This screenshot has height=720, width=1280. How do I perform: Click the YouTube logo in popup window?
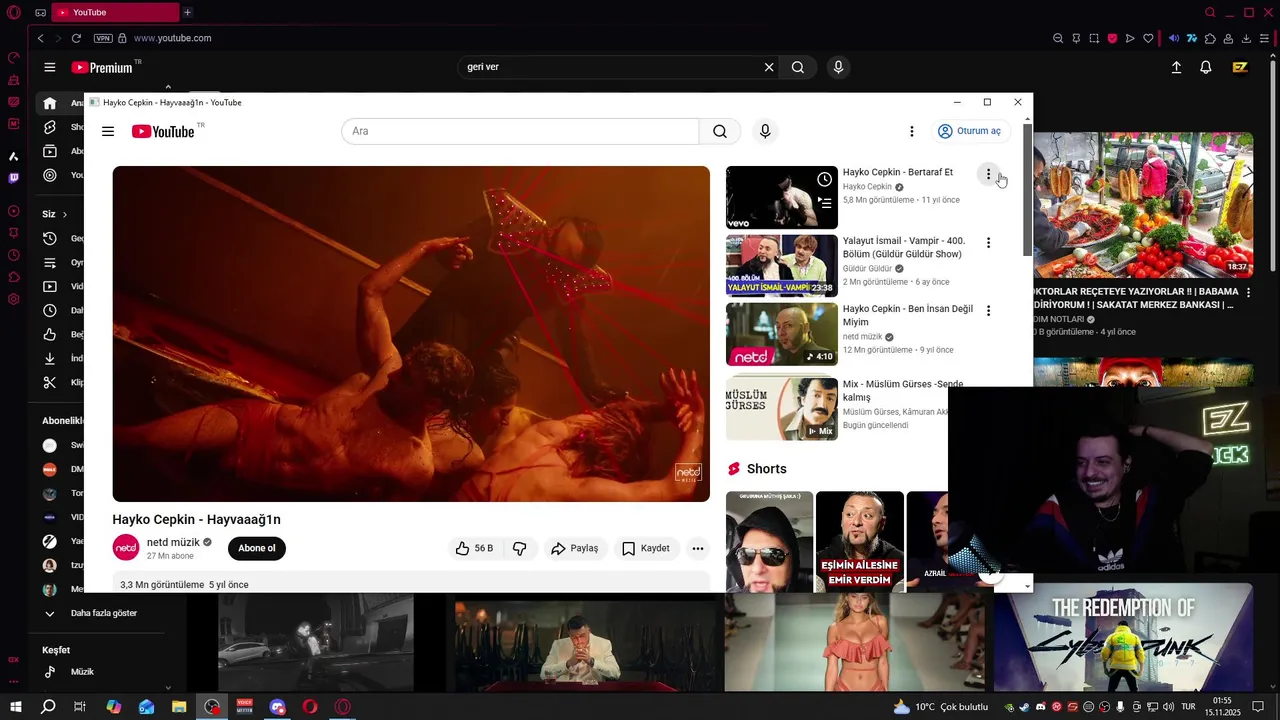coord(163,131)
